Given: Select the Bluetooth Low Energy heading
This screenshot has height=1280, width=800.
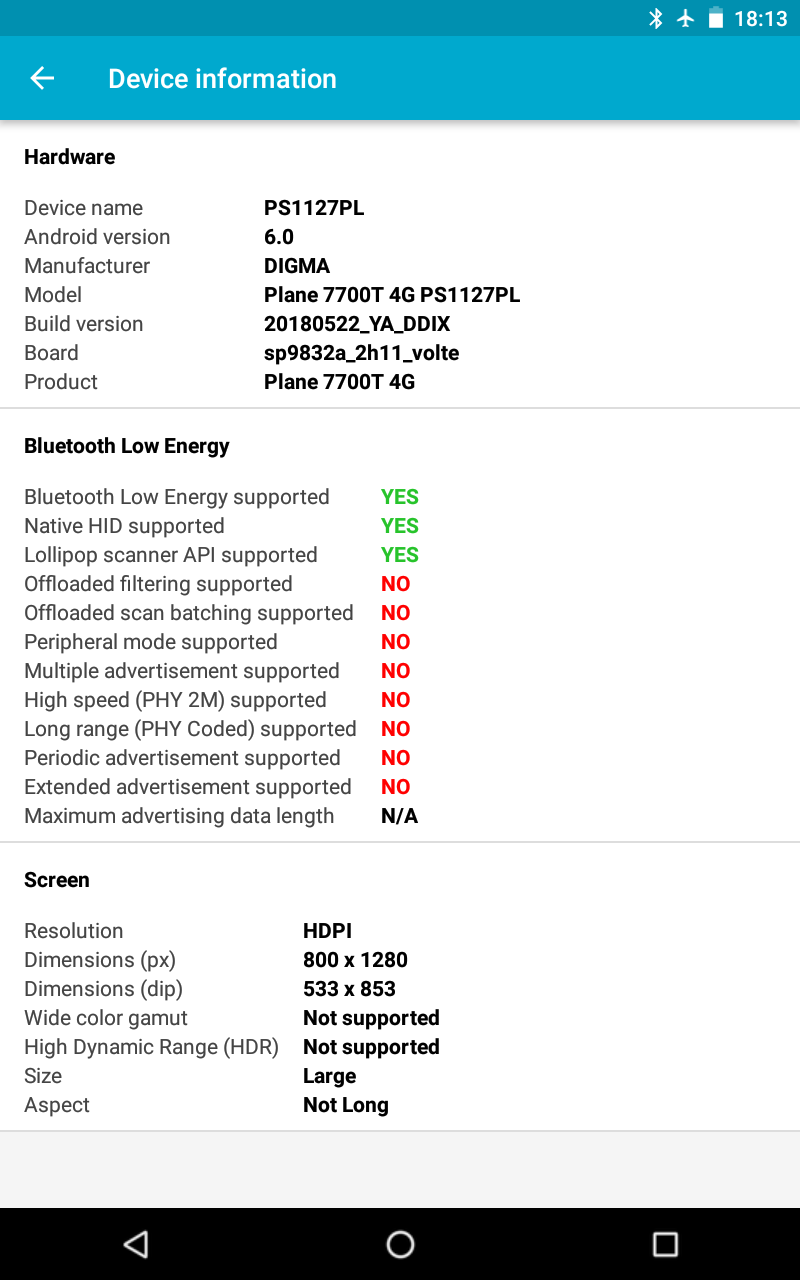Looking at the screenshot, I should [x=127, y=446].
